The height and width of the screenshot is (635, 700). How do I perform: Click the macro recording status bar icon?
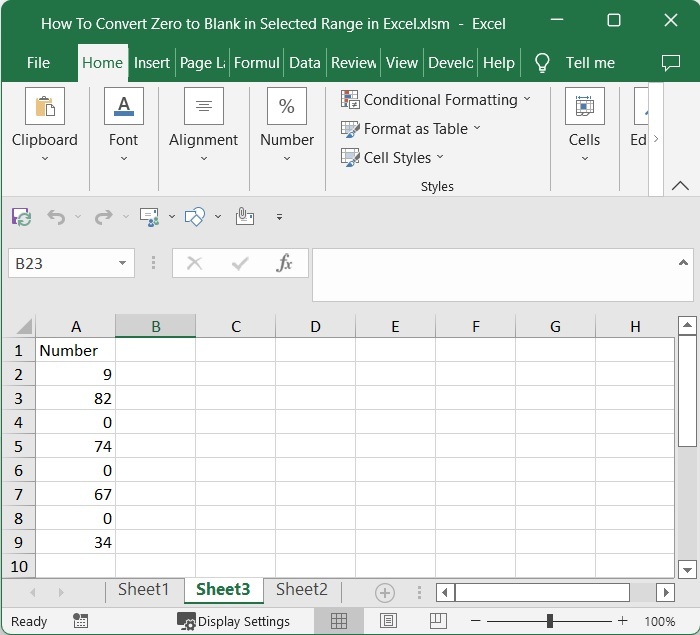click(80, 621)
